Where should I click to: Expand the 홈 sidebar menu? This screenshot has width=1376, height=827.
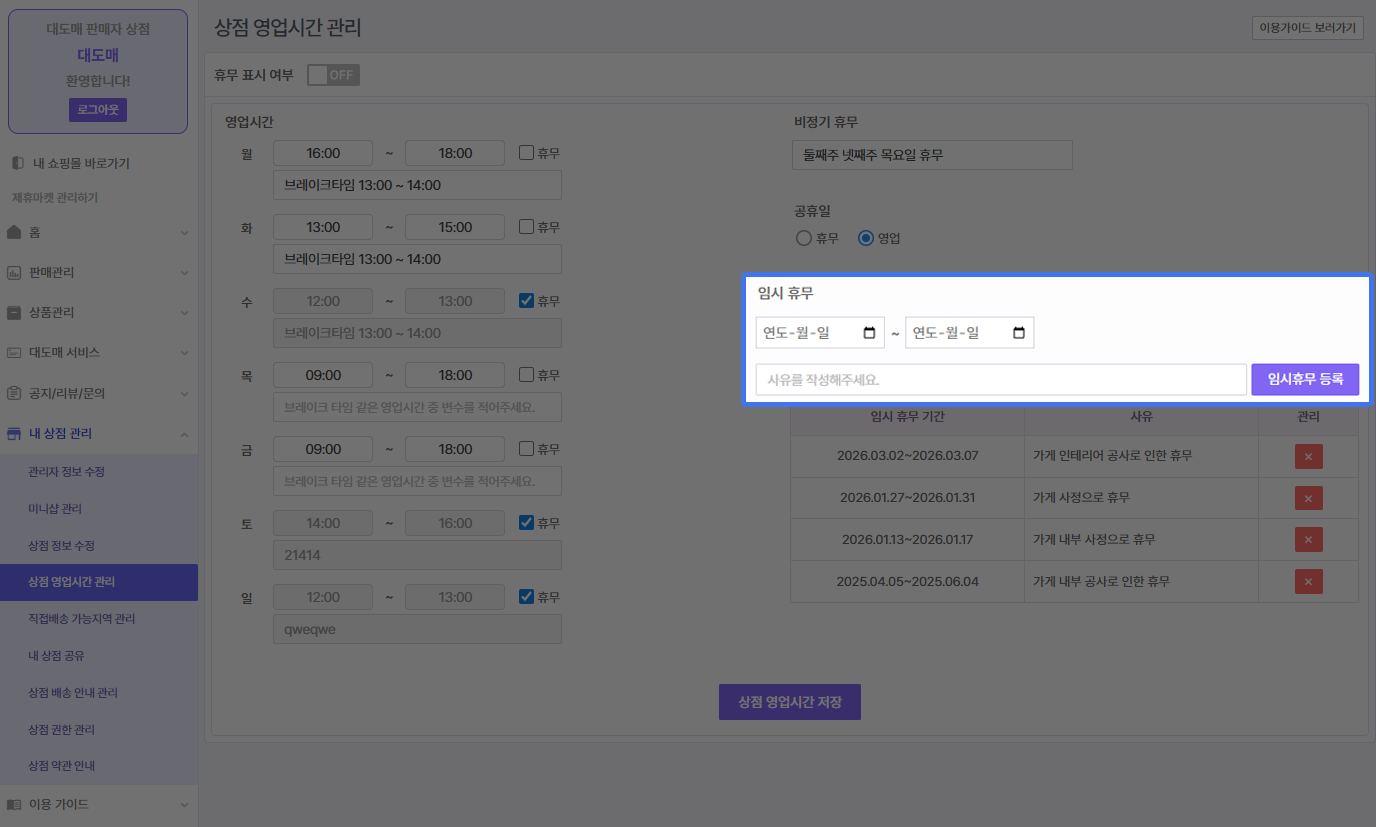pos(98,232)
